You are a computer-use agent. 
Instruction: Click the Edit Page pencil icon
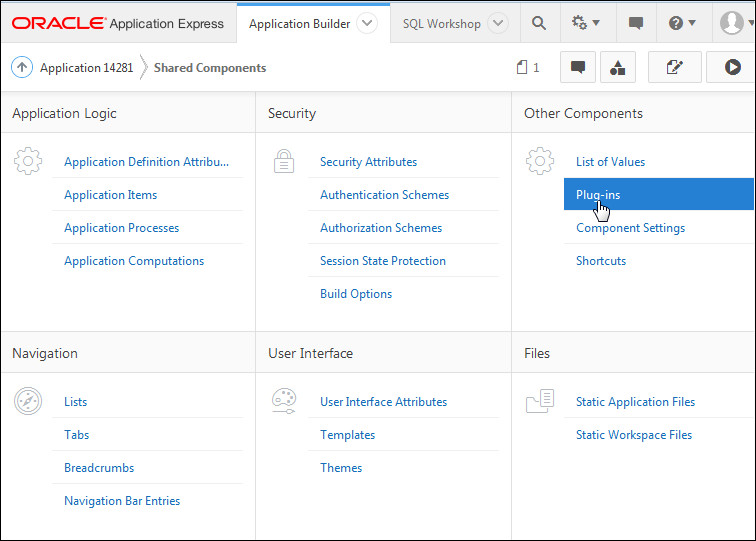pos(674,68)
